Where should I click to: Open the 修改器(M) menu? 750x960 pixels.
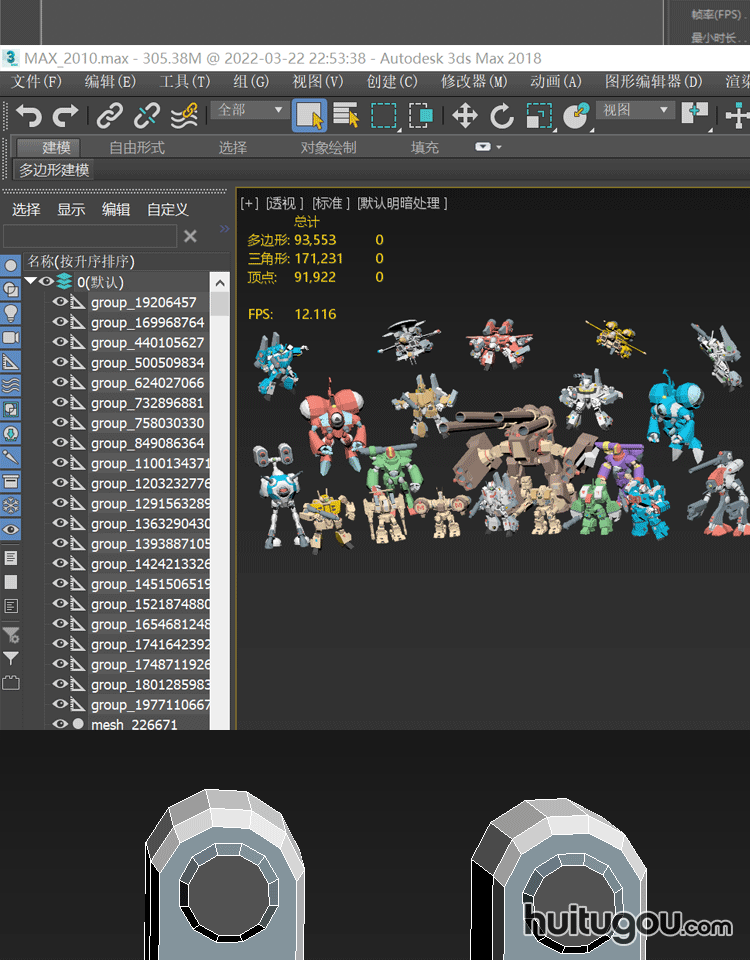tap(474, 81)
